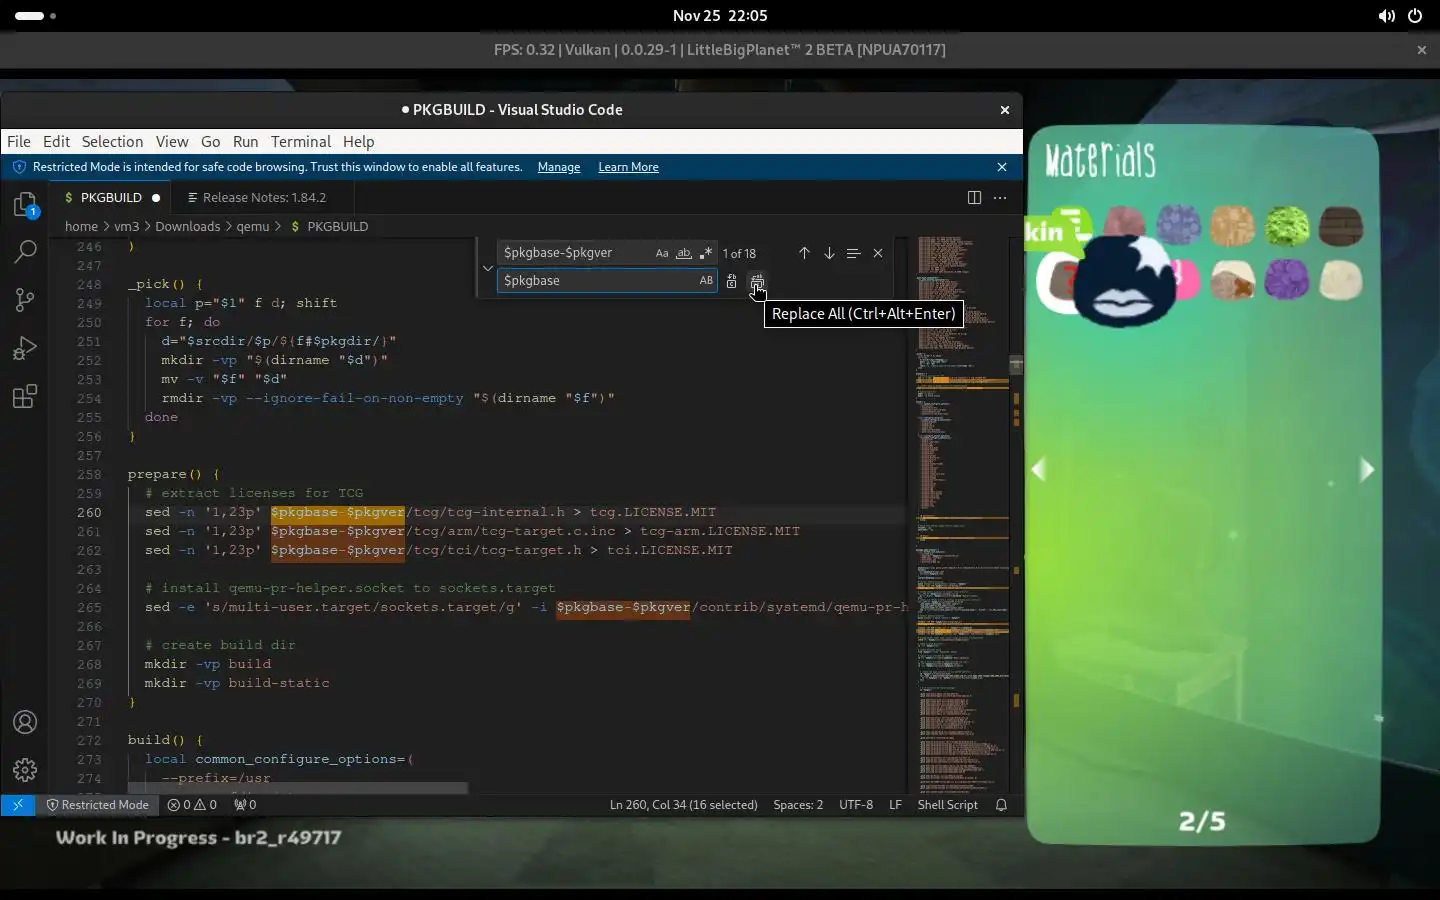Click Ln 260, Col 34 position
This screenshot has height=900, width=1440.
(684, 805)
